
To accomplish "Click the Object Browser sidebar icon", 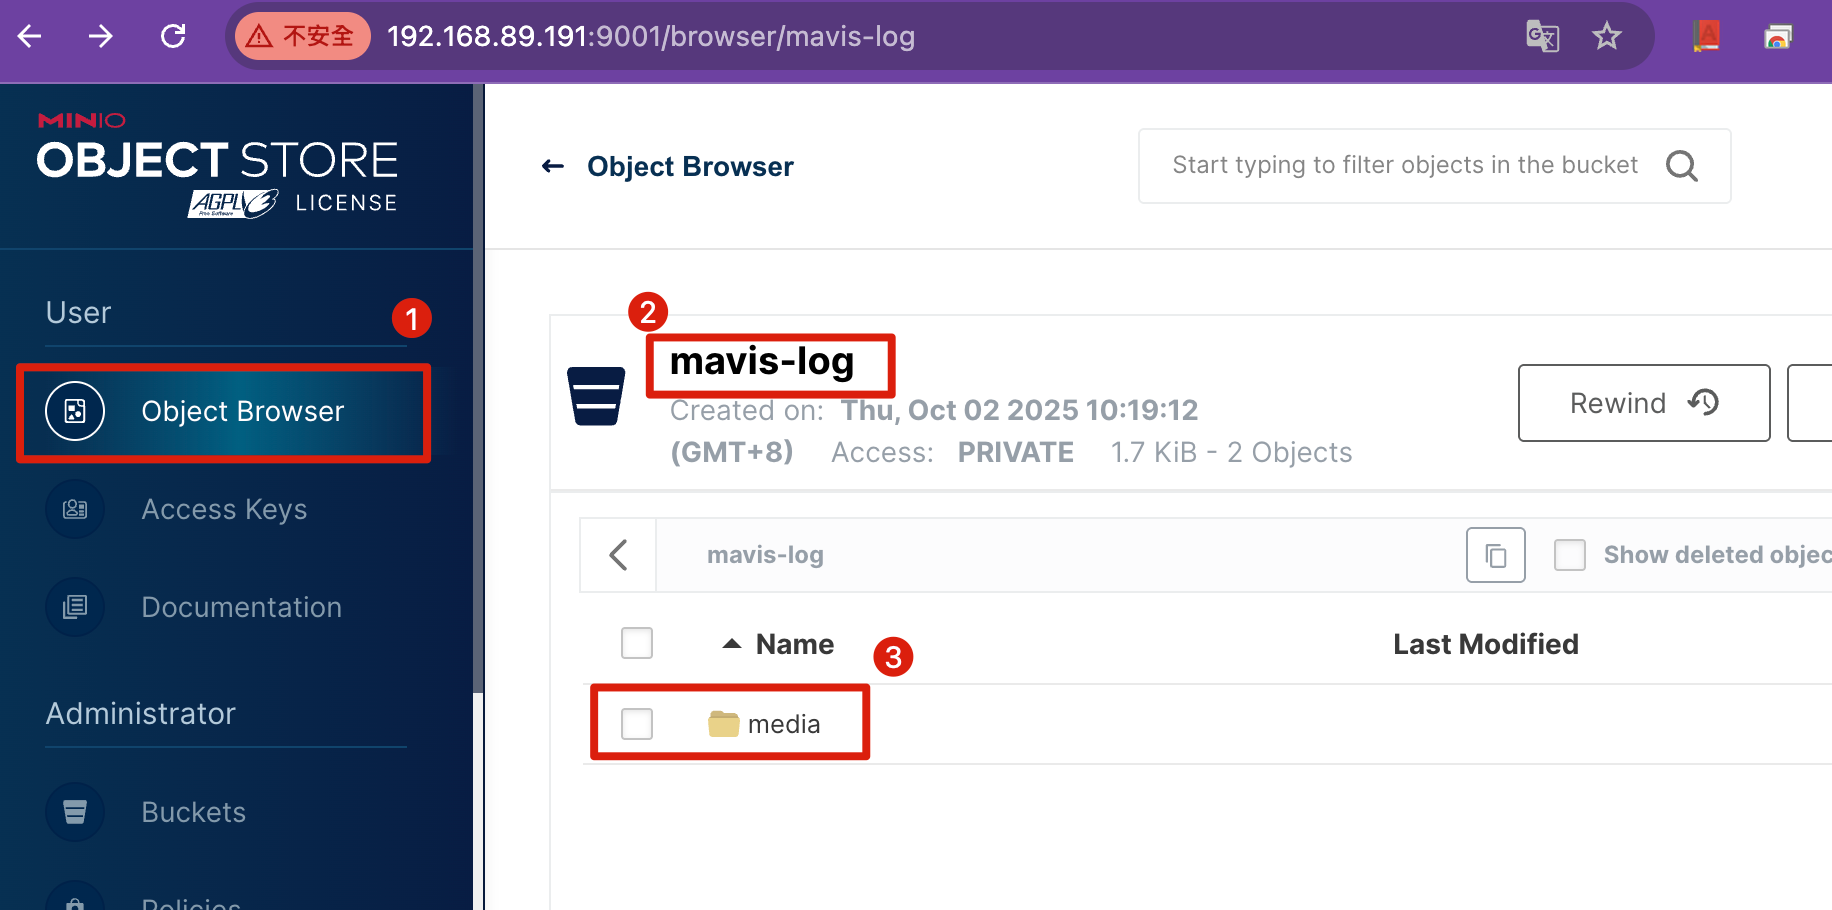I will (75, 411).
